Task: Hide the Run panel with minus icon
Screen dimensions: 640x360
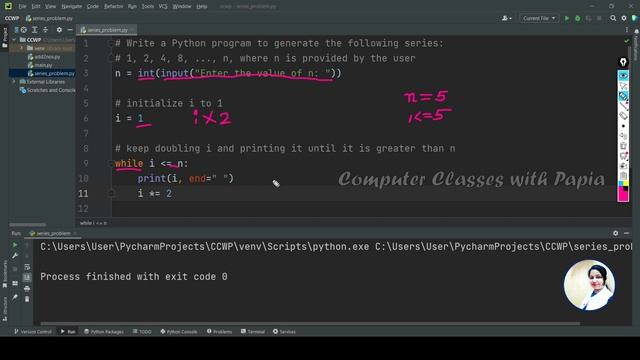Action: click(x=627, y=233)
